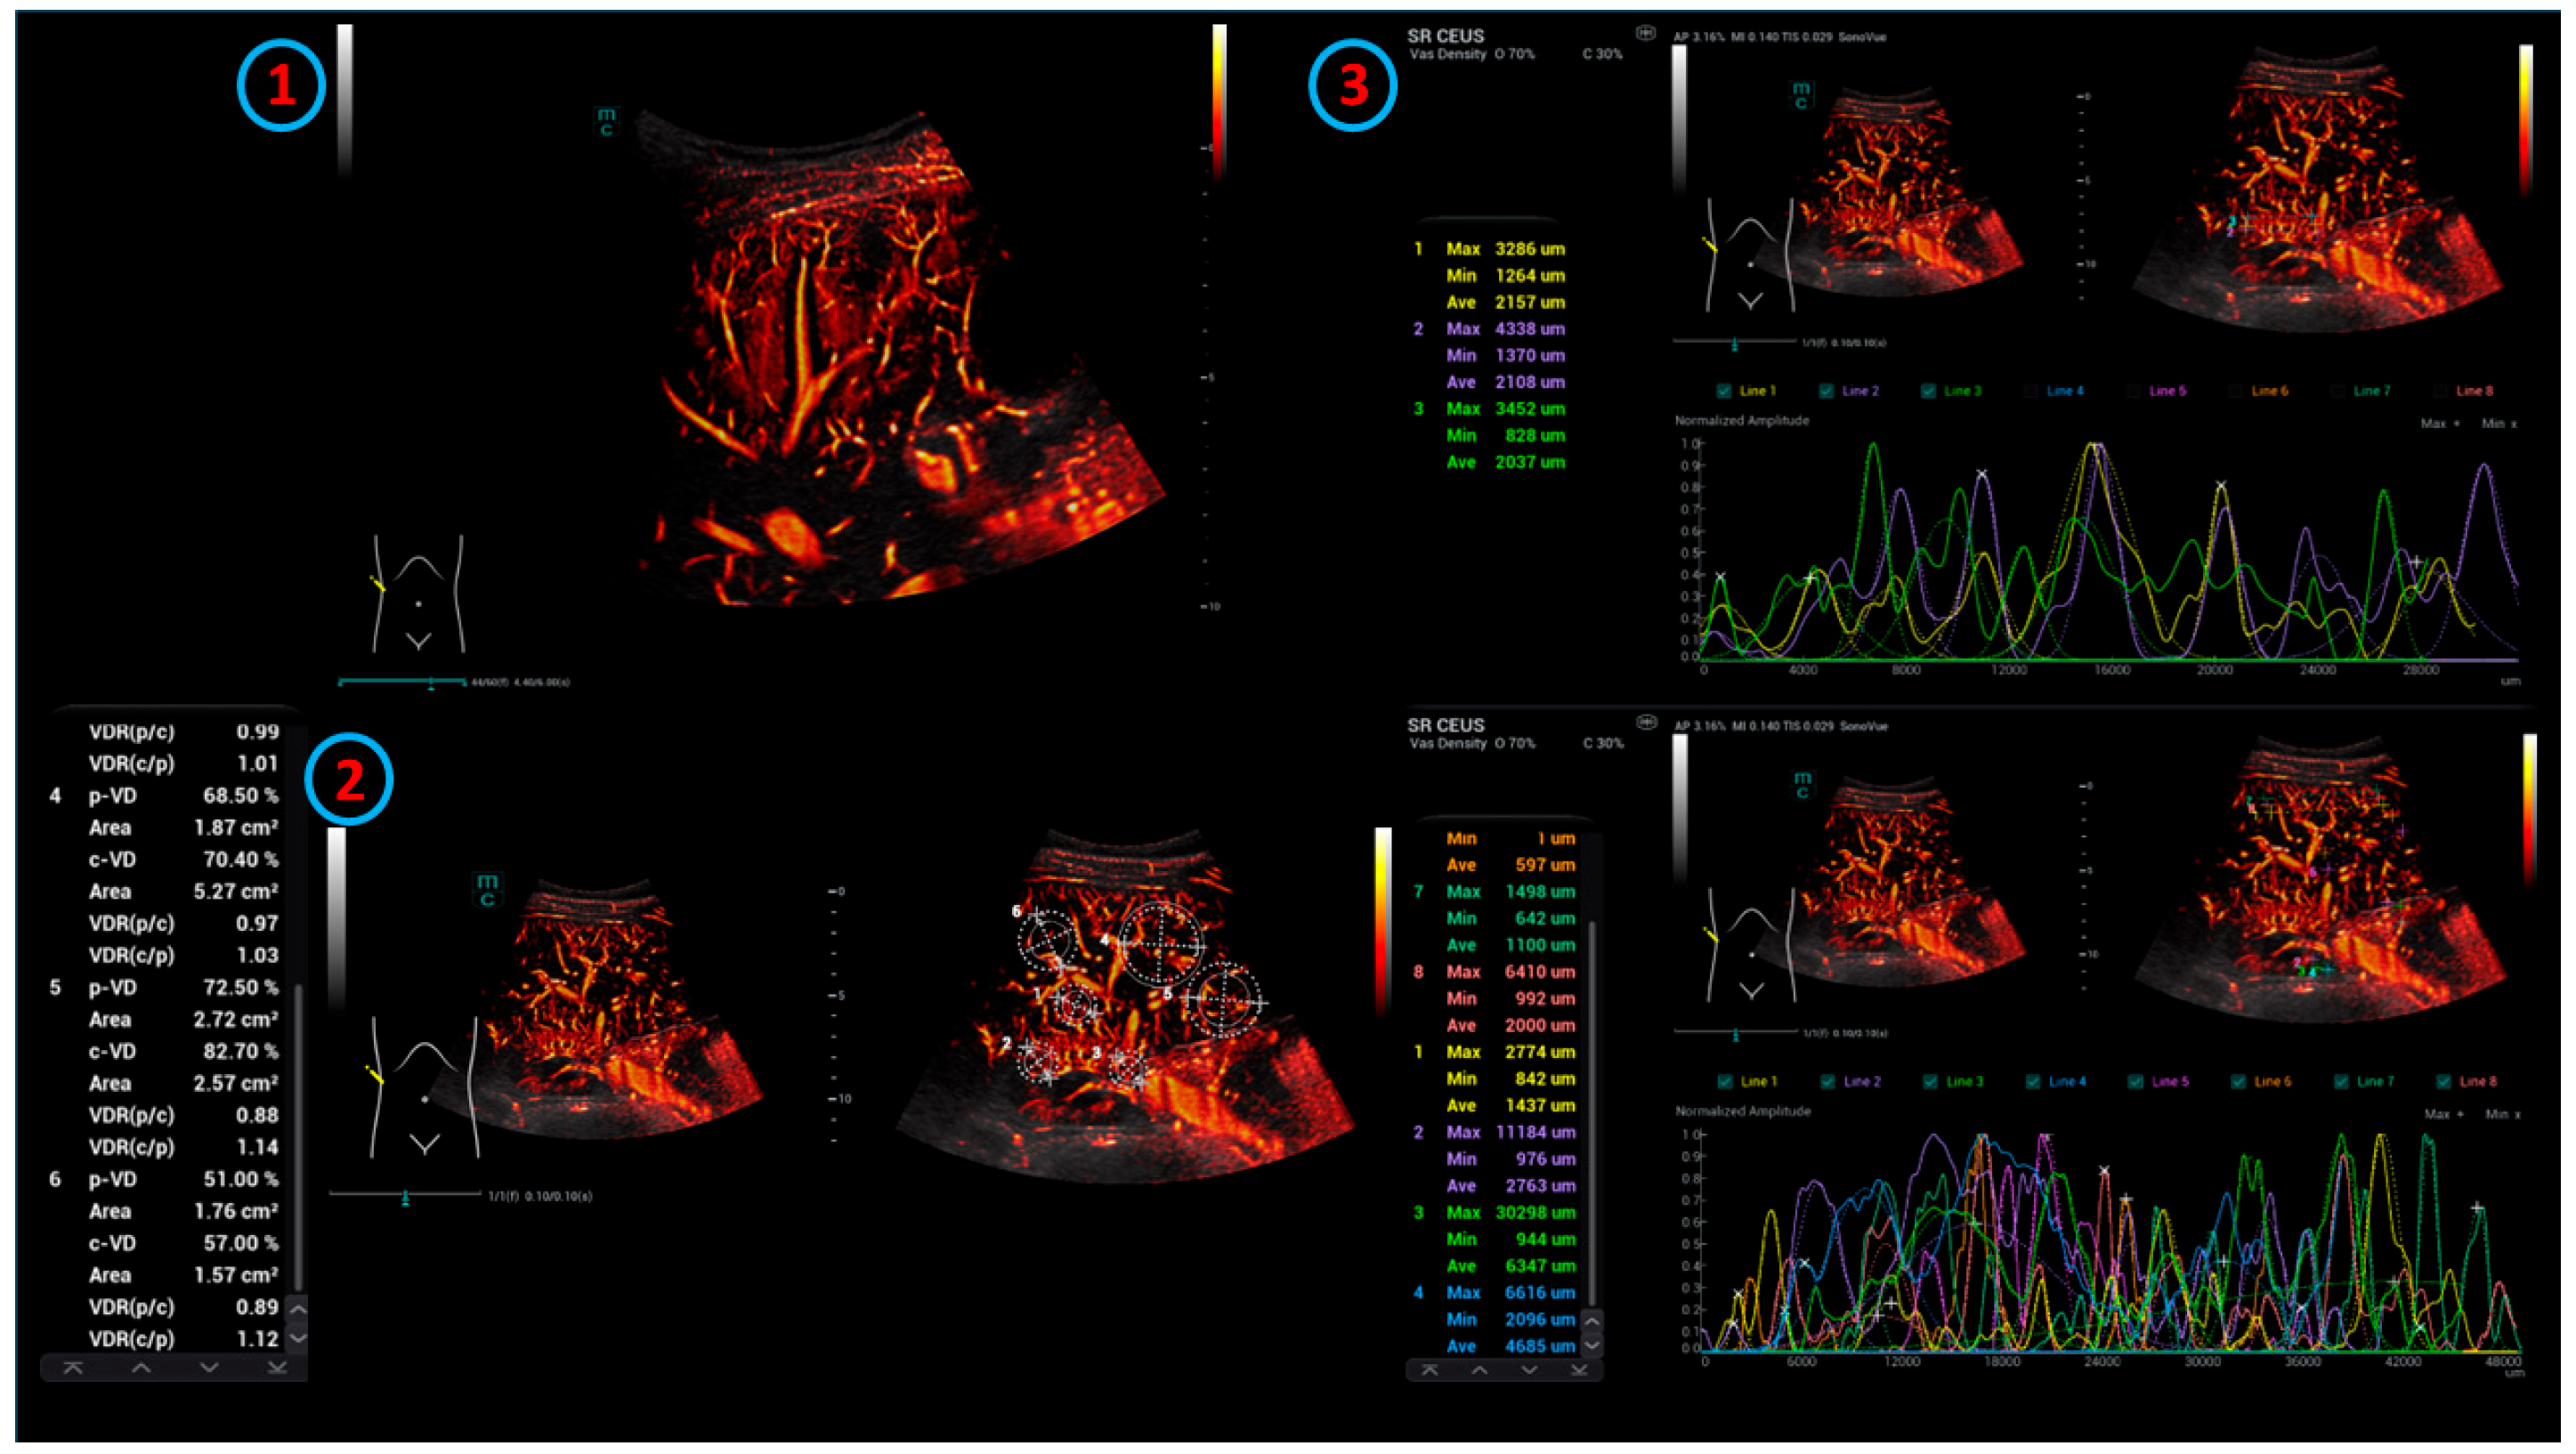Select circular ROI number 4 on density image
2576x1454 pixels.
(1160, 944)
